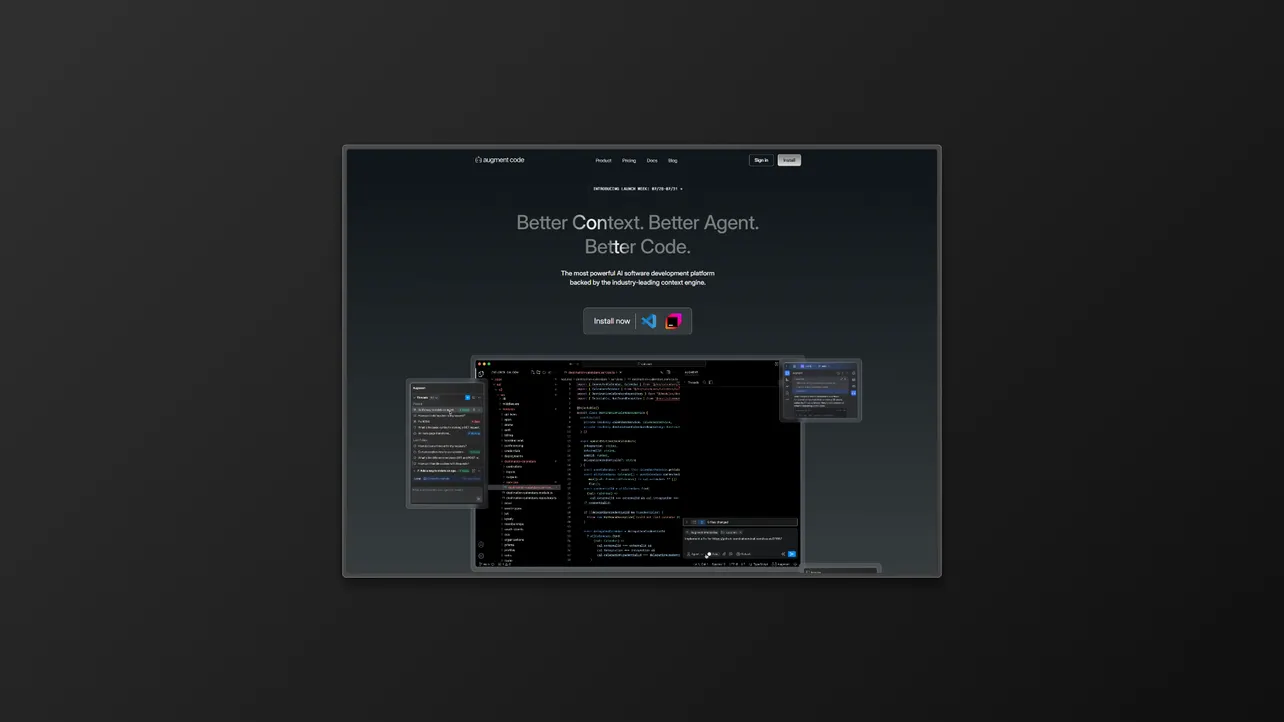Click the augment code logo
Viewport: 1284px width, 722px height.
coord(500,160)
